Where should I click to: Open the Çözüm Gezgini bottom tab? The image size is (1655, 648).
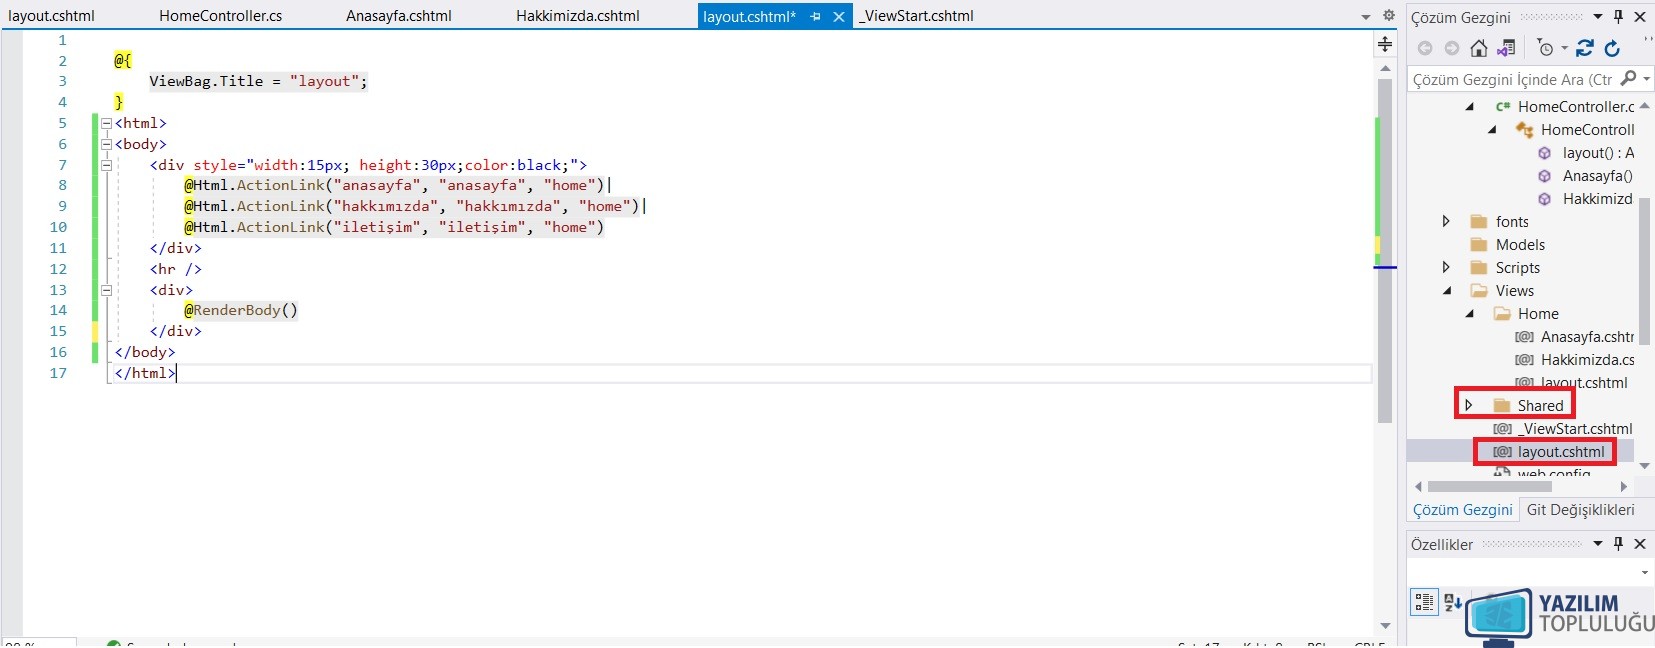pyautogui.click(x=1462, y=510)
